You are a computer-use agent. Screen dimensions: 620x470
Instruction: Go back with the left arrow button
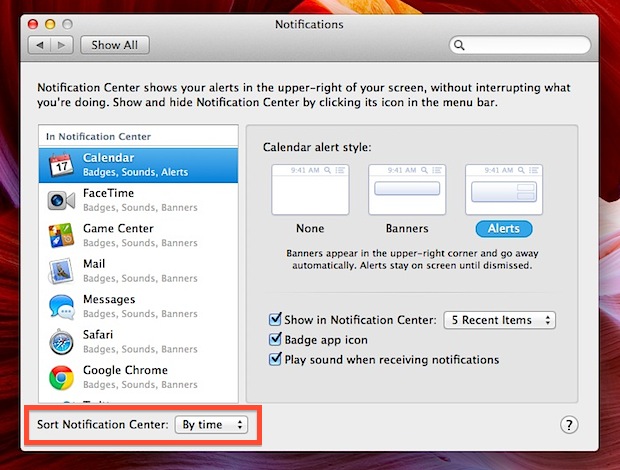tap(40, 45)
